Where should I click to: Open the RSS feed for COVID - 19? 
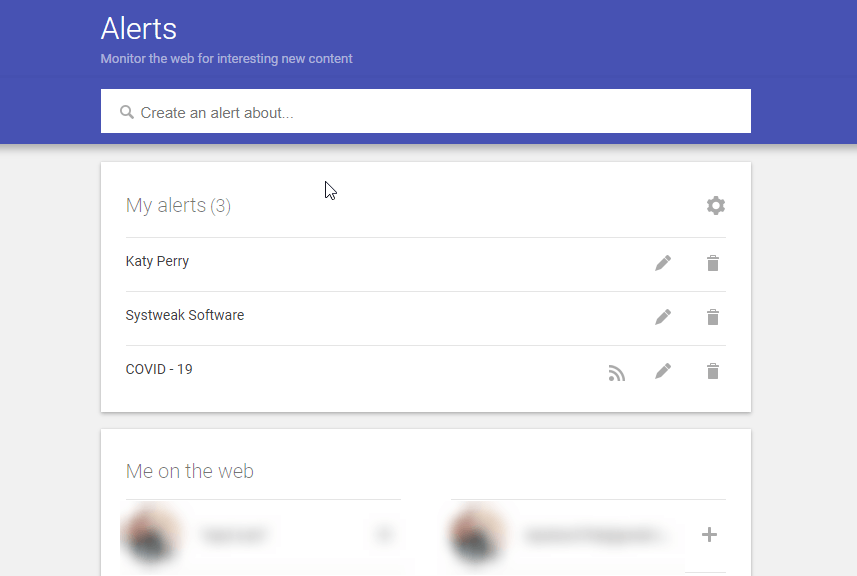tap(617, 373)
